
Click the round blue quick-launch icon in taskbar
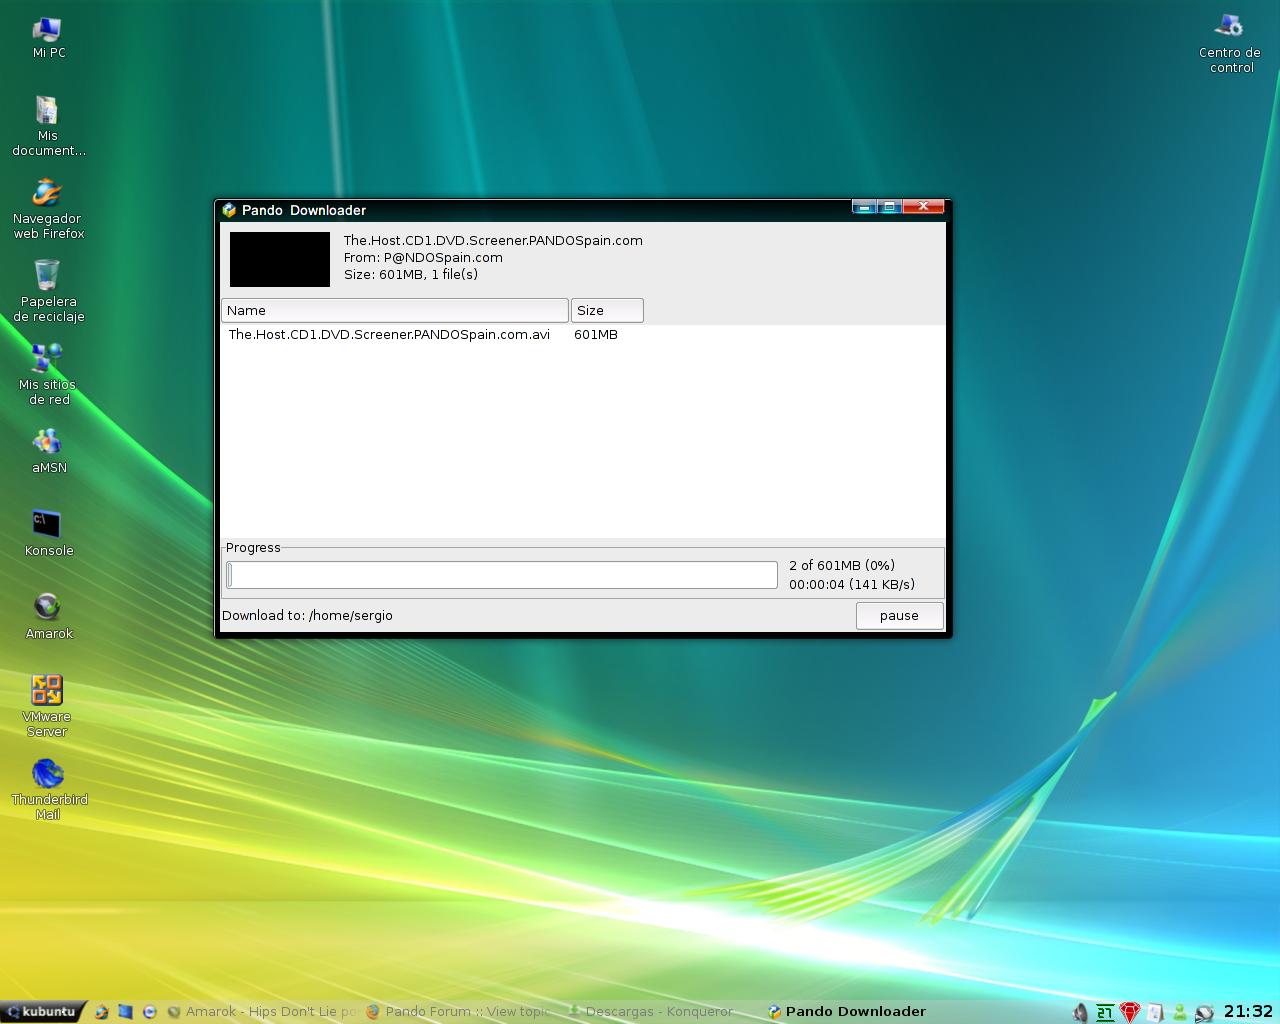149,1012
